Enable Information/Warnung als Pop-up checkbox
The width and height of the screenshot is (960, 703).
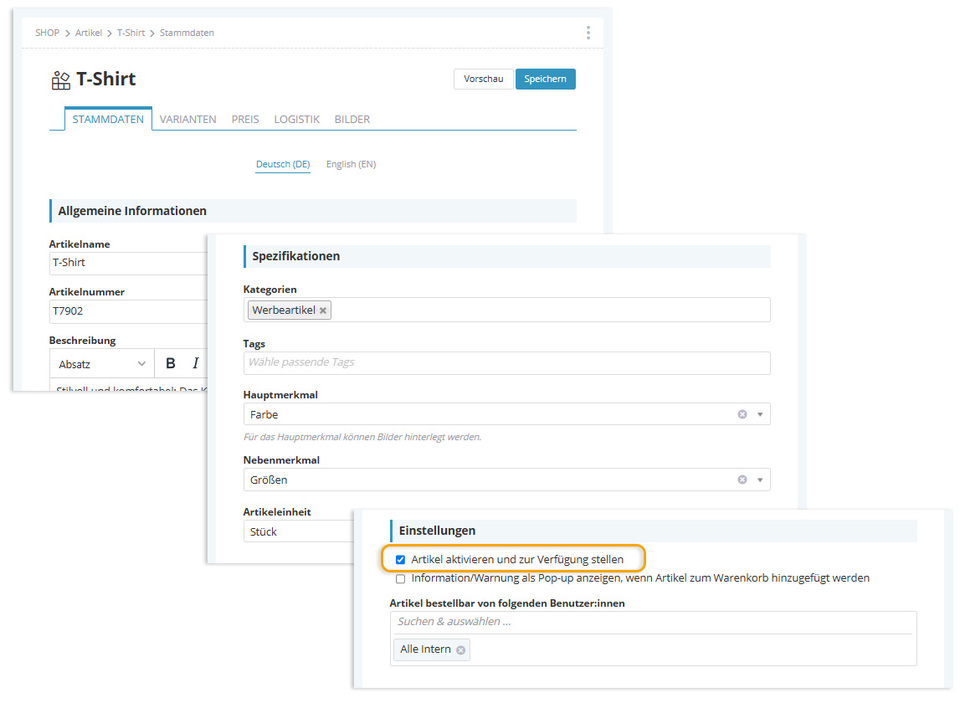coord(400,579)
